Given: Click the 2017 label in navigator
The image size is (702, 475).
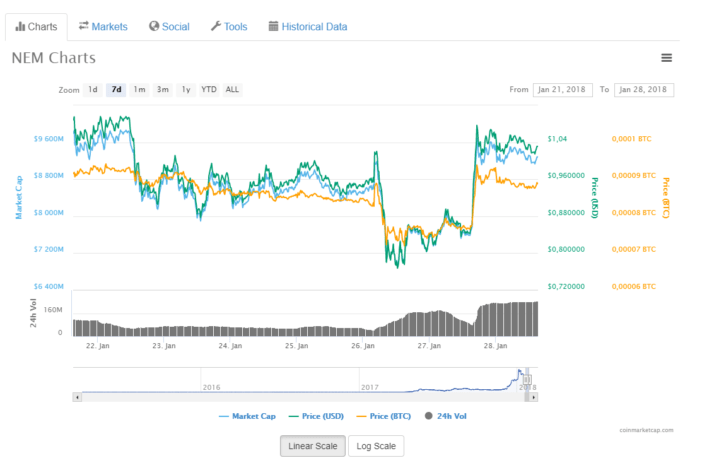Looking at the screenshot, I should click(370, 387).
